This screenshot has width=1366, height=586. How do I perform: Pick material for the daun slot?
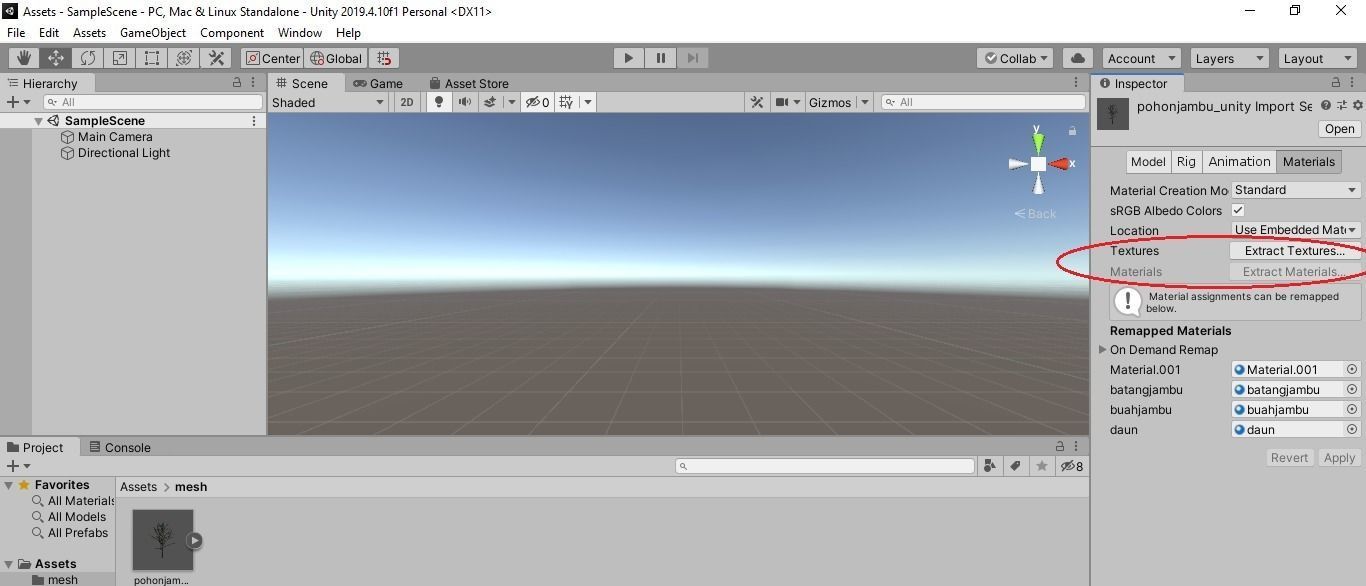tap(1352, 430)
